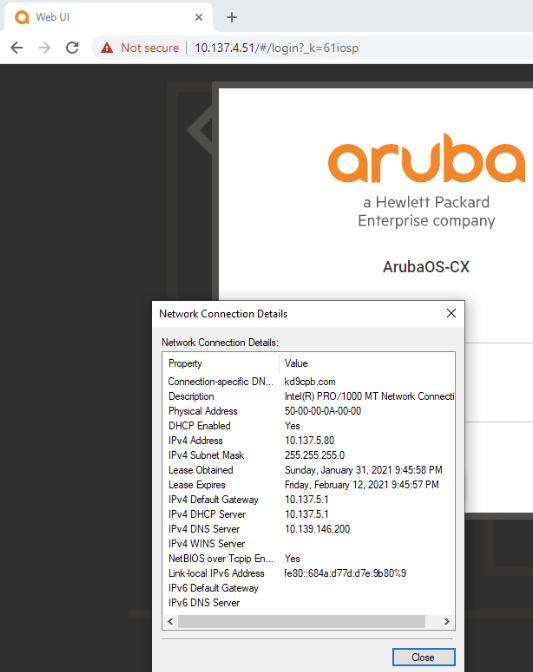The image size is (533, 672).
Task: Click the browser forward arrow
Action: pos(44,47)
